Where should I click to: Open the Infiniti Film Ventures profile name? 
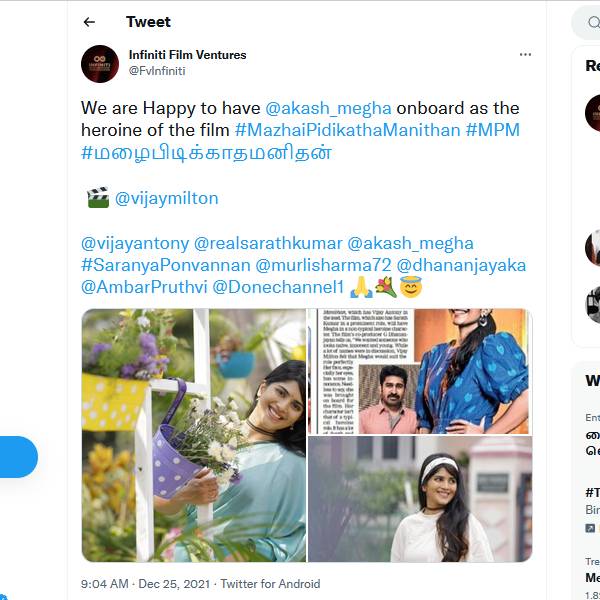187,55
